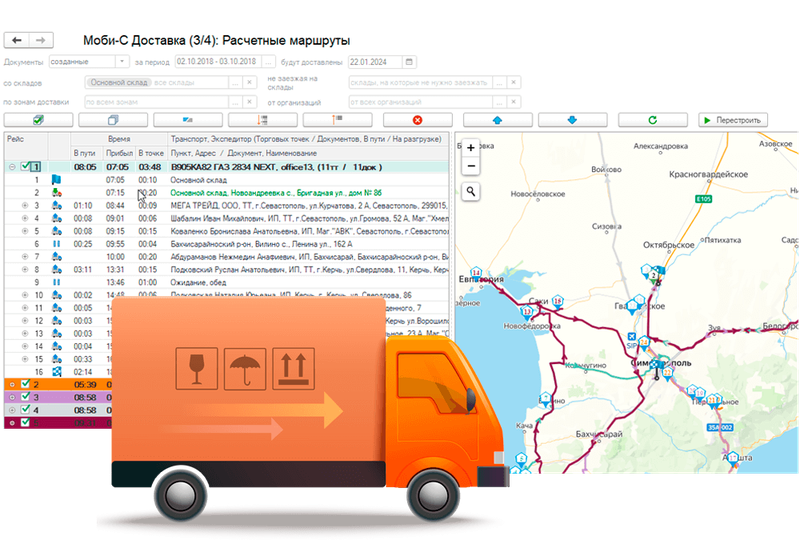Click the Перестроить button
The height and width of the screenshot is (540, 800).
(733, 120)
